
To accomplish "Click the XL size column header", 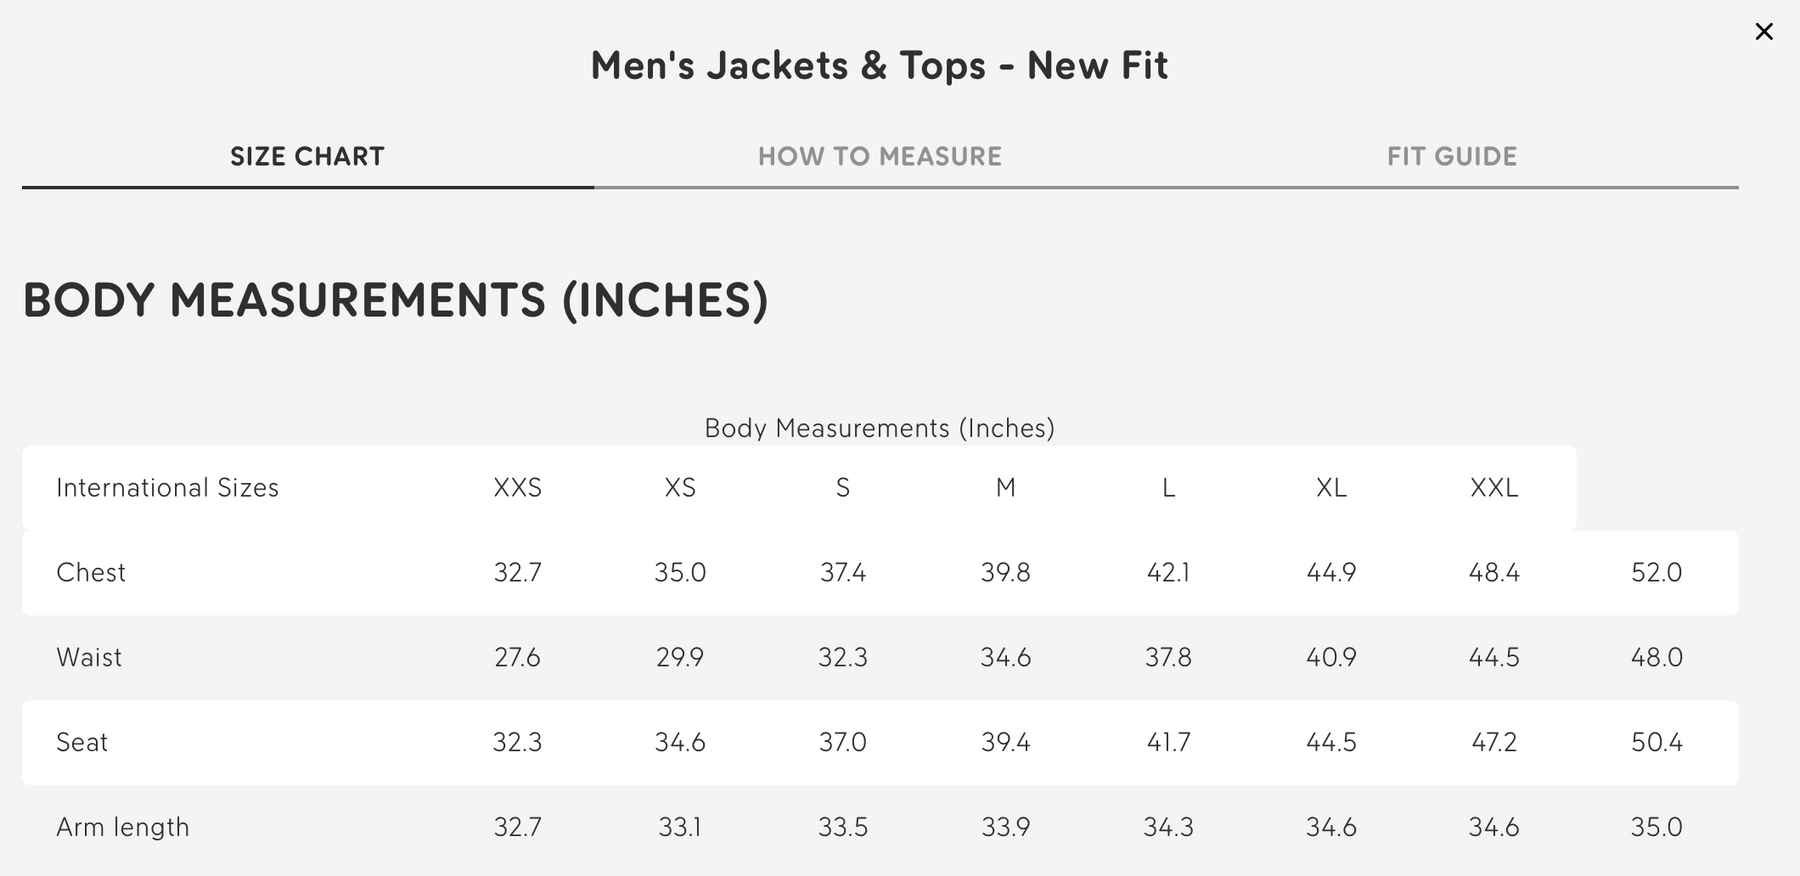I will tap(1331, 488).
